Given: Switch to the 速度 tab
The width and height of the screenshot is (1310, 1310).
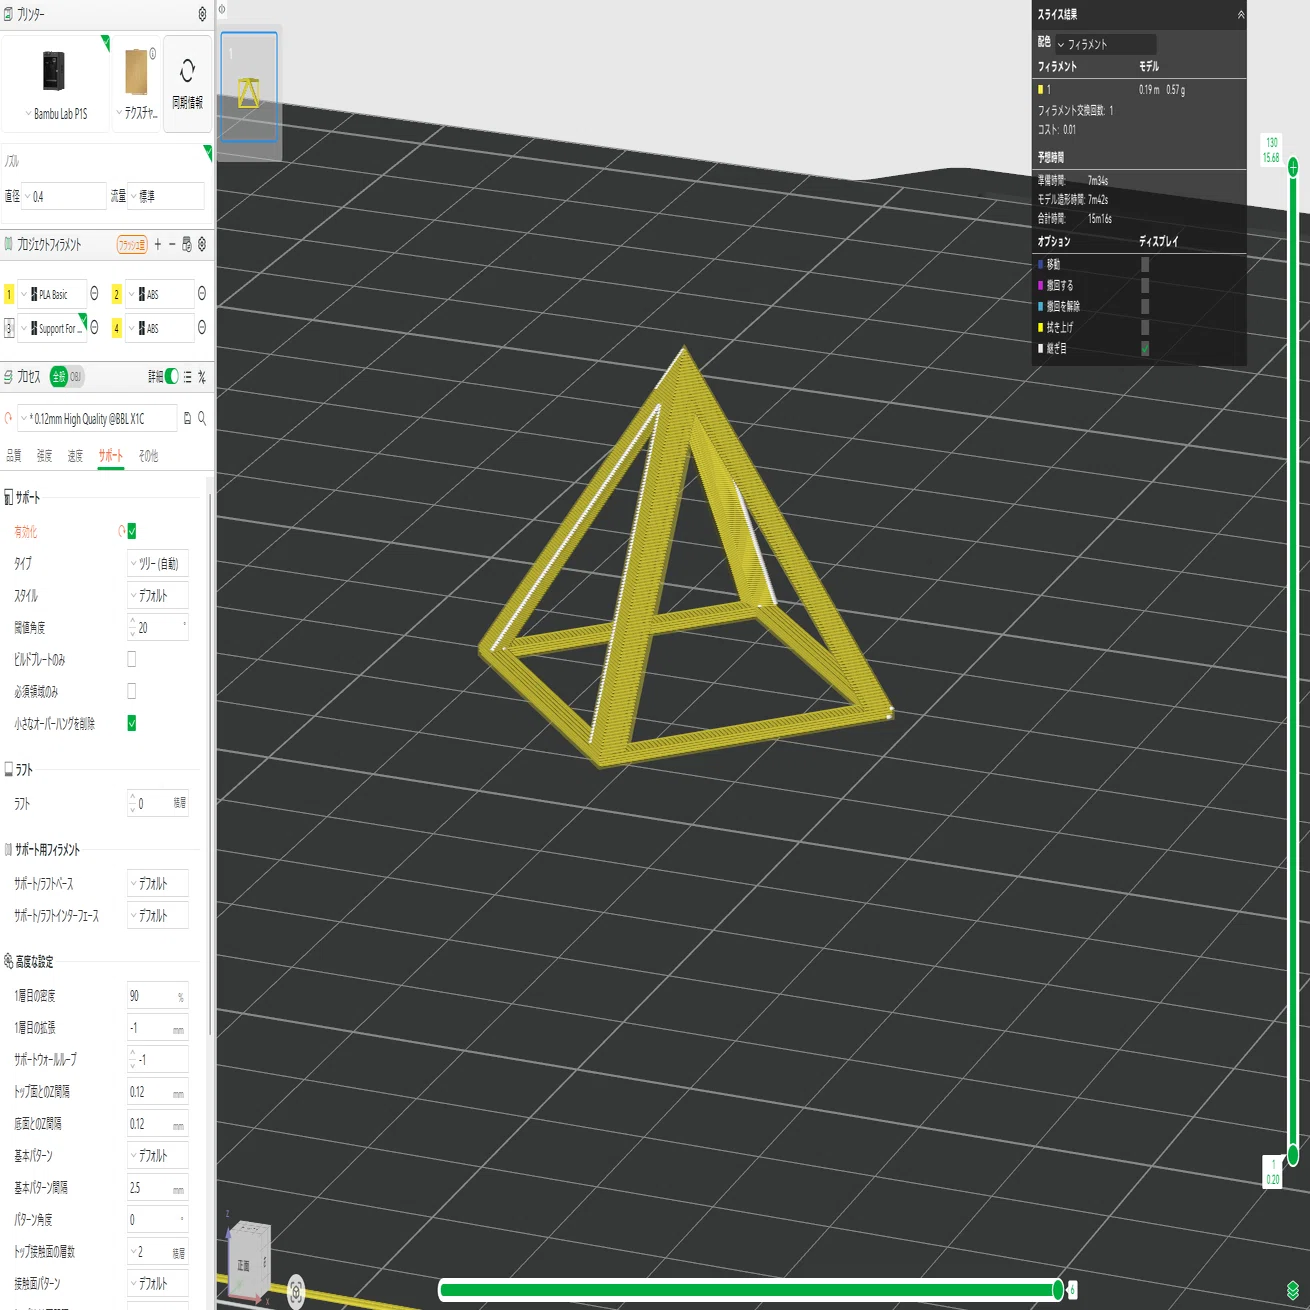Looking at the screenshot, I should point(75,456).
